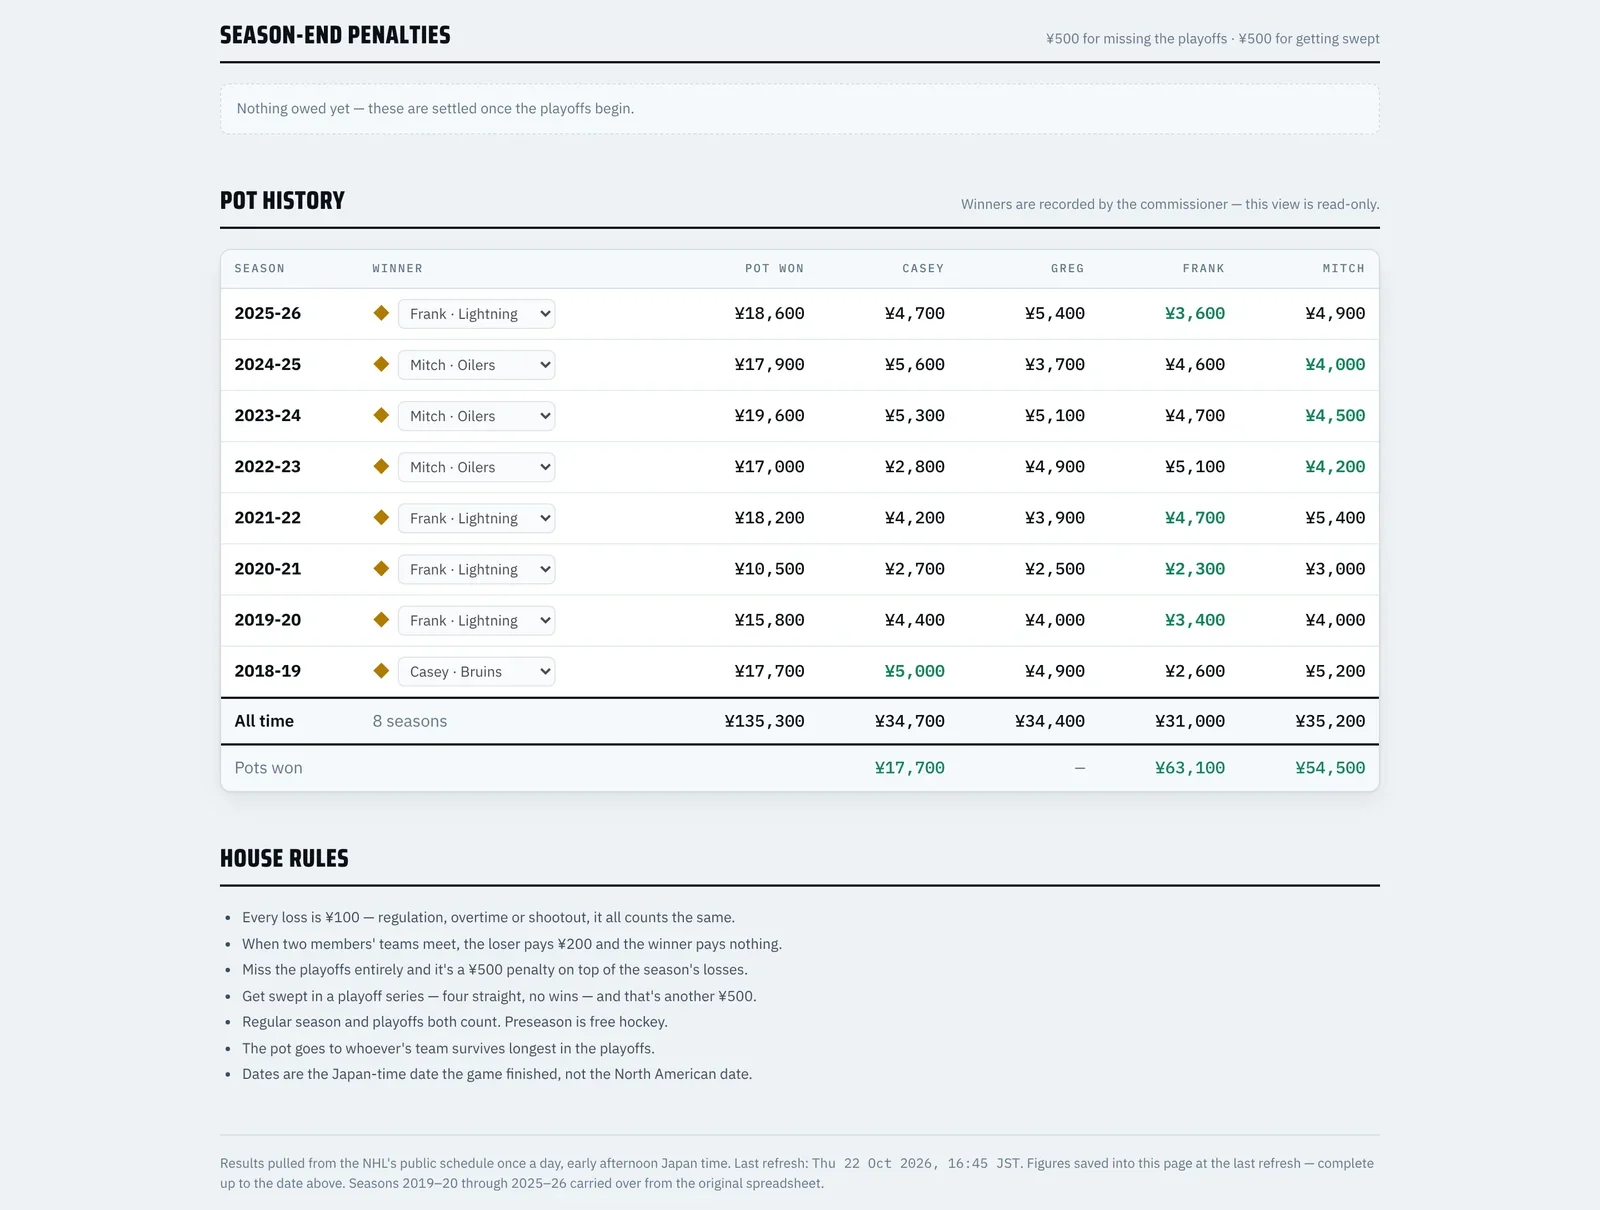Expand the 2023-24 Mitch · Oilers selector
The width and height of the screenshot is (1600, 1210).
(x=476, y=416)
